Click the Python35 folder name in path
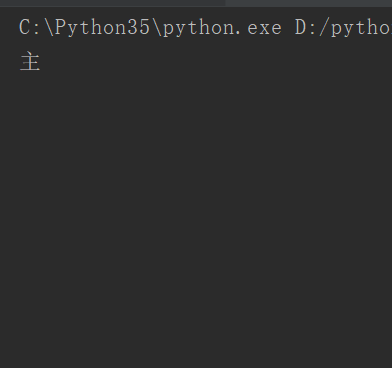 coord(102,28)
